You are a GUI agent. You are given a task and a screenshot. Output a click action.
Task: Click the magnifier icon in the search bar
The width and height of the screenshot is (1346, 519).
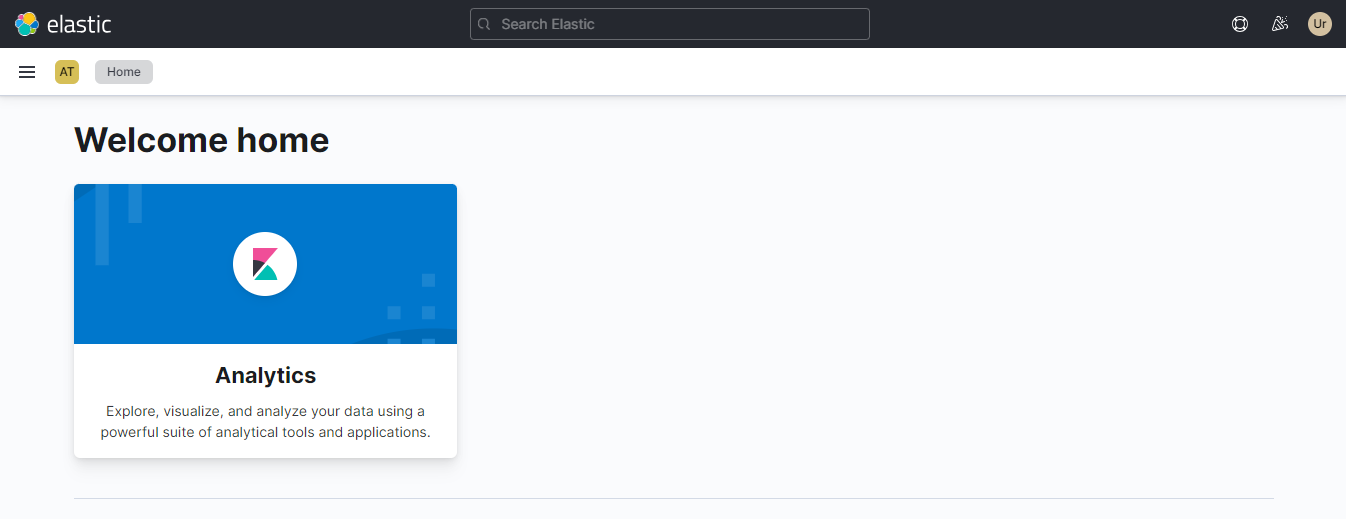coord(485,24)
